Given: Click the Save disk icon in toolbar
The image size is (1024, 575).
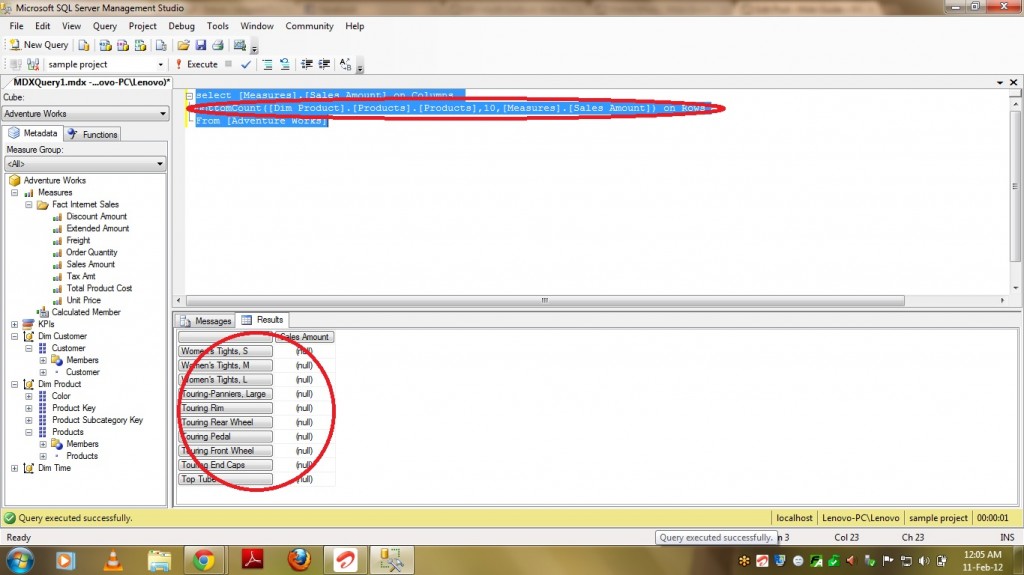Looking at the screenshot, I should click(201, 45).
